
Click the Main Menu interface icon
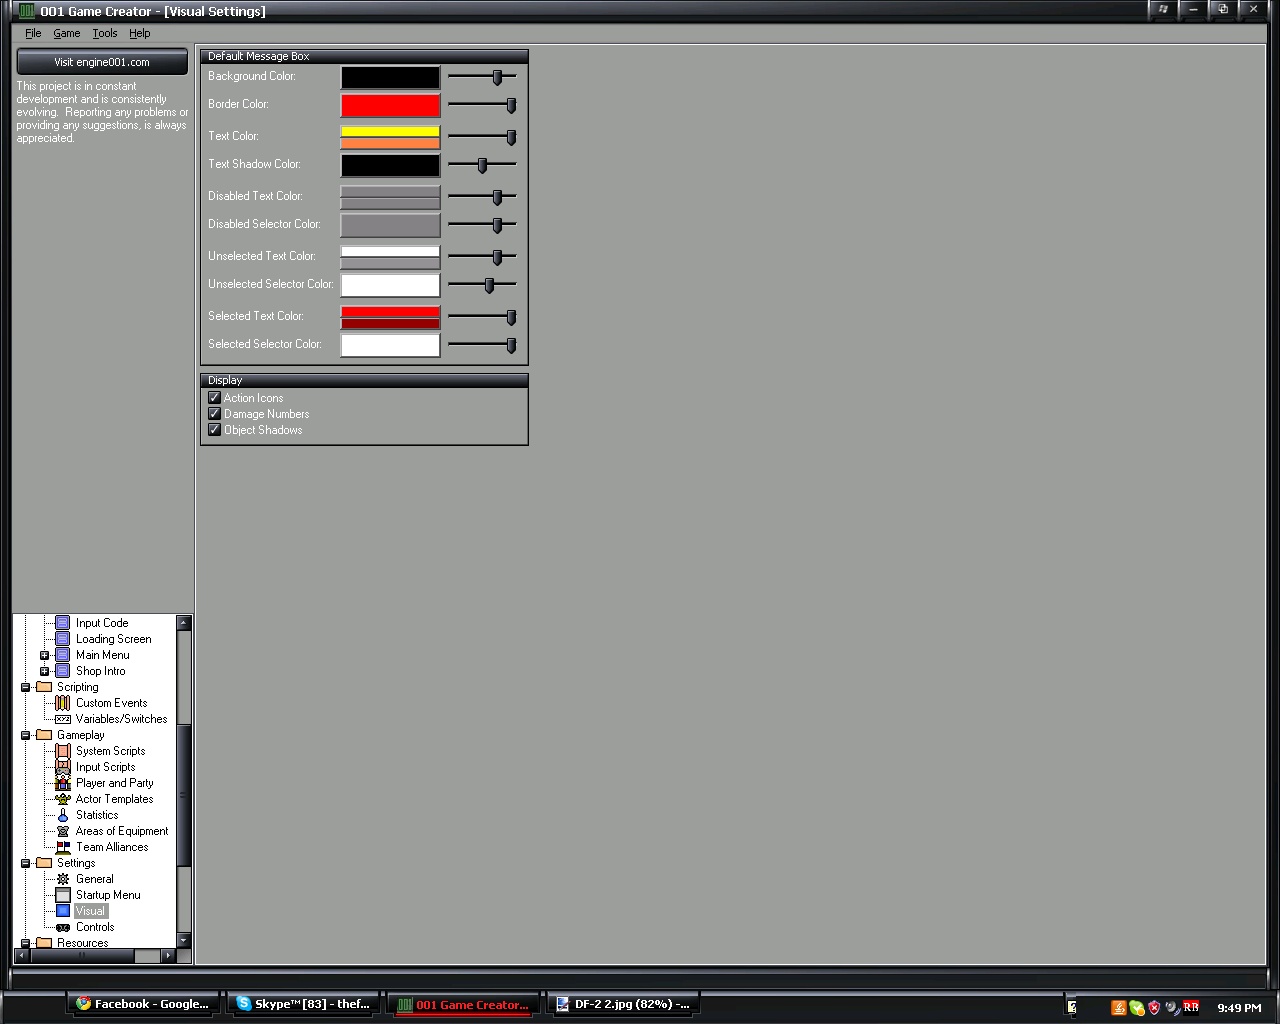[x=63, y=655]
